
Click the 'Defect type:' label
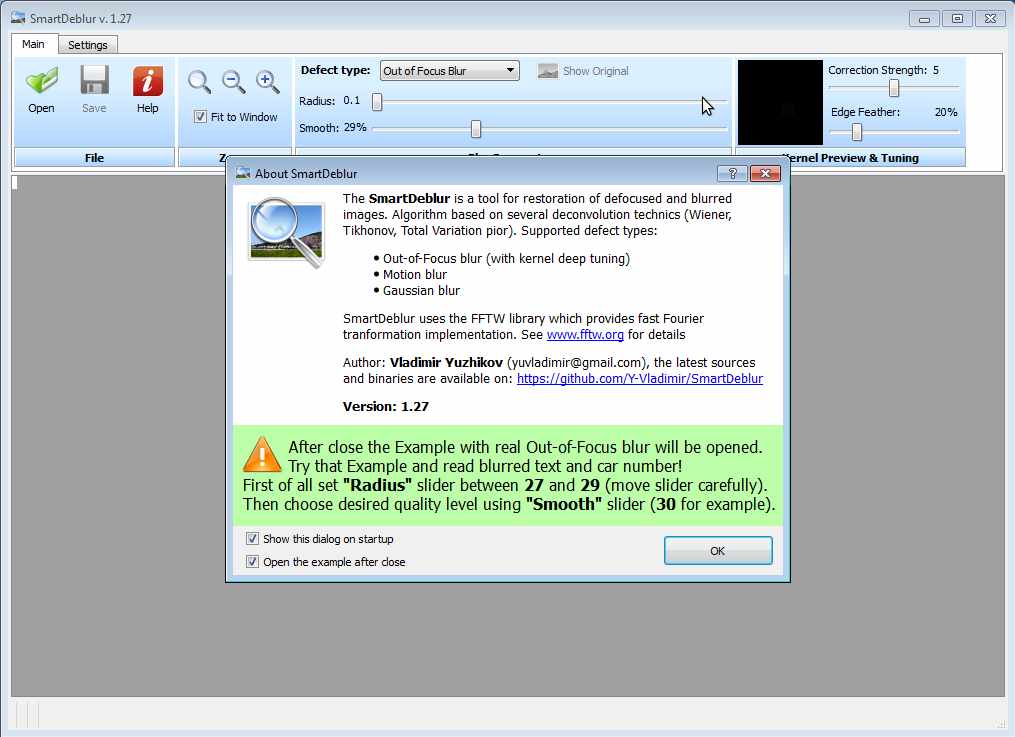(335, 70)
